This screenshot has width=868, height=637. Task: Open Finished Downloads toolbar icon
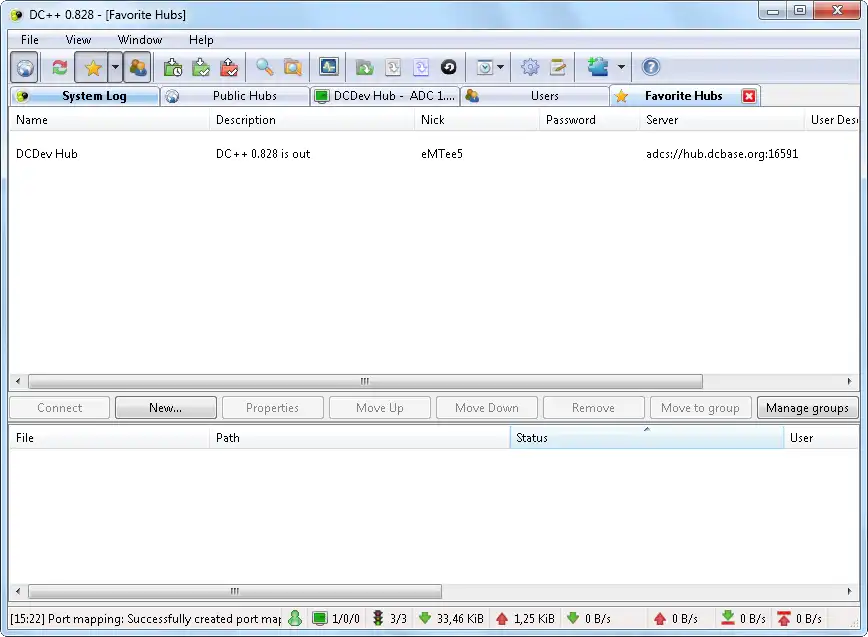coord(200,68)
